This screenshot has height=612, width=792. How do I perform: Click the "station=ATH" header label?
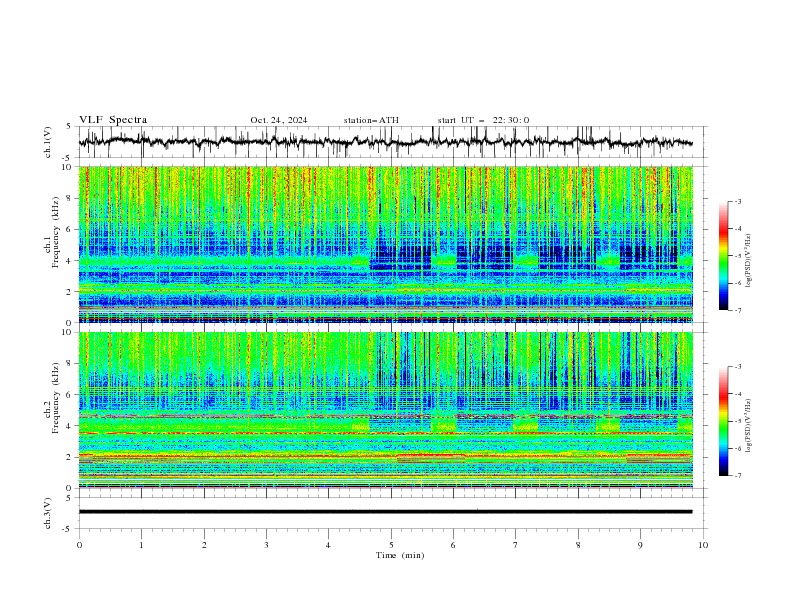371,120
